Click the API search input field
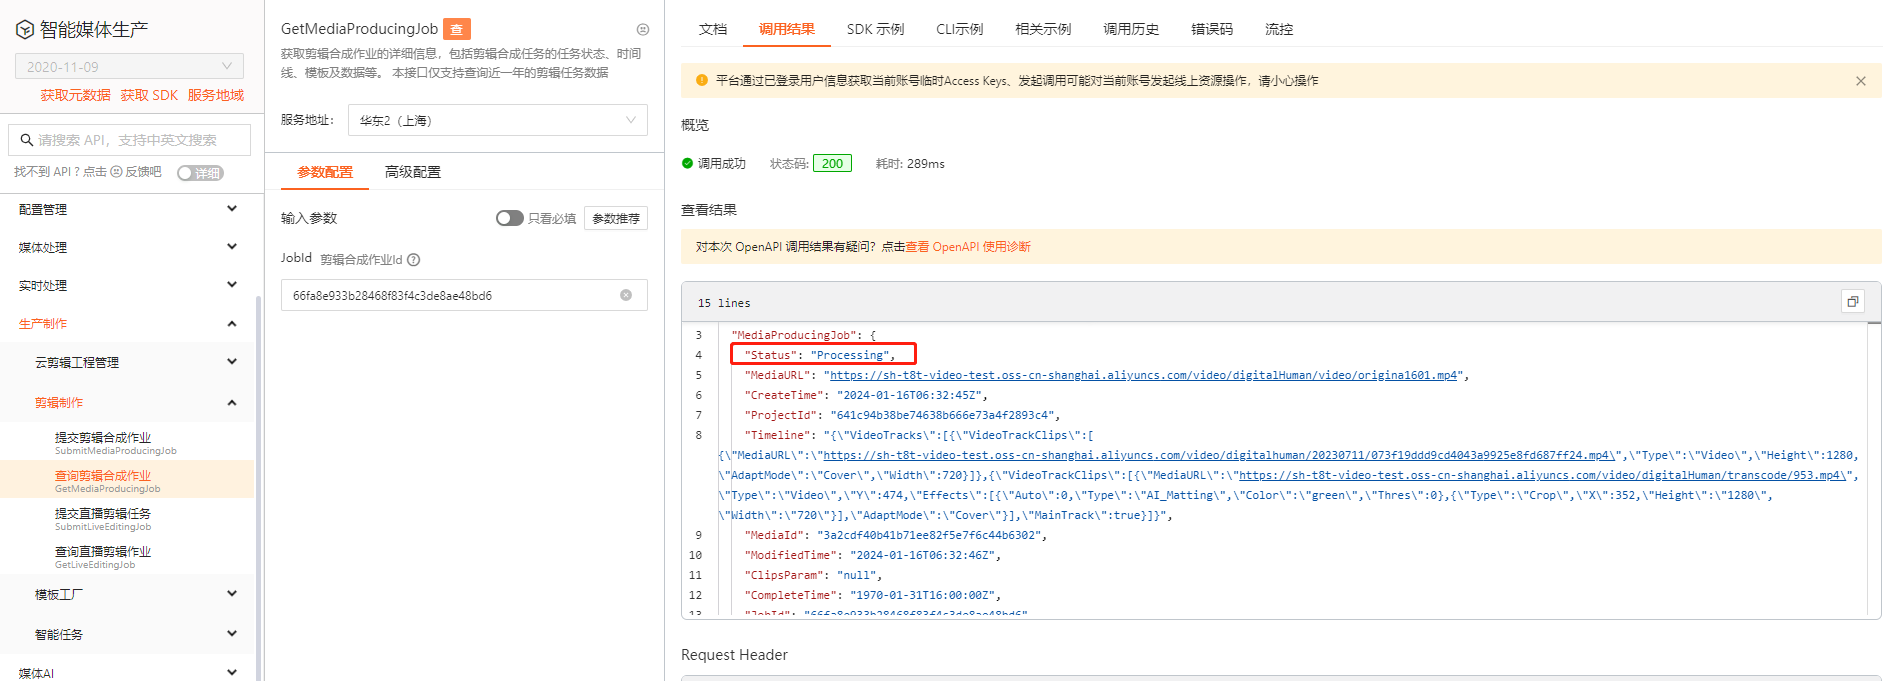Screen dimensions: 1897x681 point(130,140)
